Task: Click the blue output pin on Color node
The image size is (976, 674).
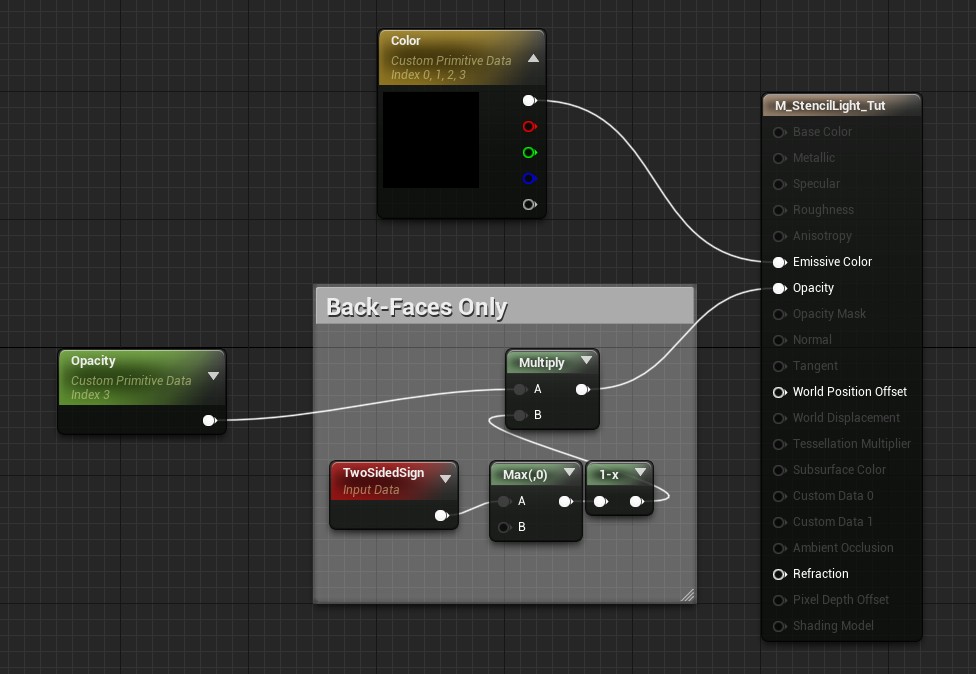Action: pos(529,179)
